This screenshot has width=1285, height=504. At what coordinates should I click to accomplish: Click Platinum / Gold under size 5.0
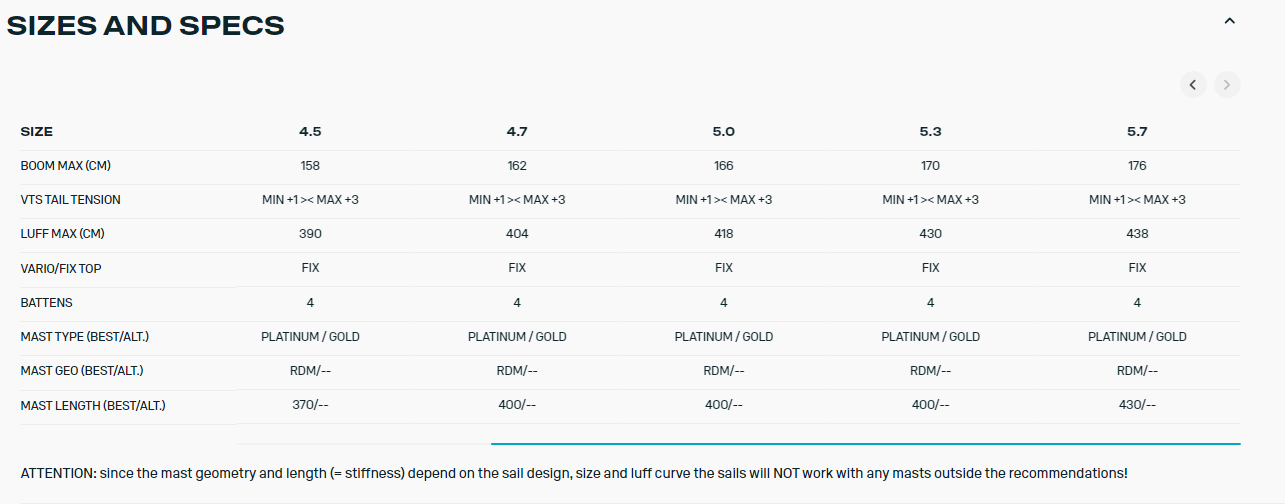tap(724, 337)
